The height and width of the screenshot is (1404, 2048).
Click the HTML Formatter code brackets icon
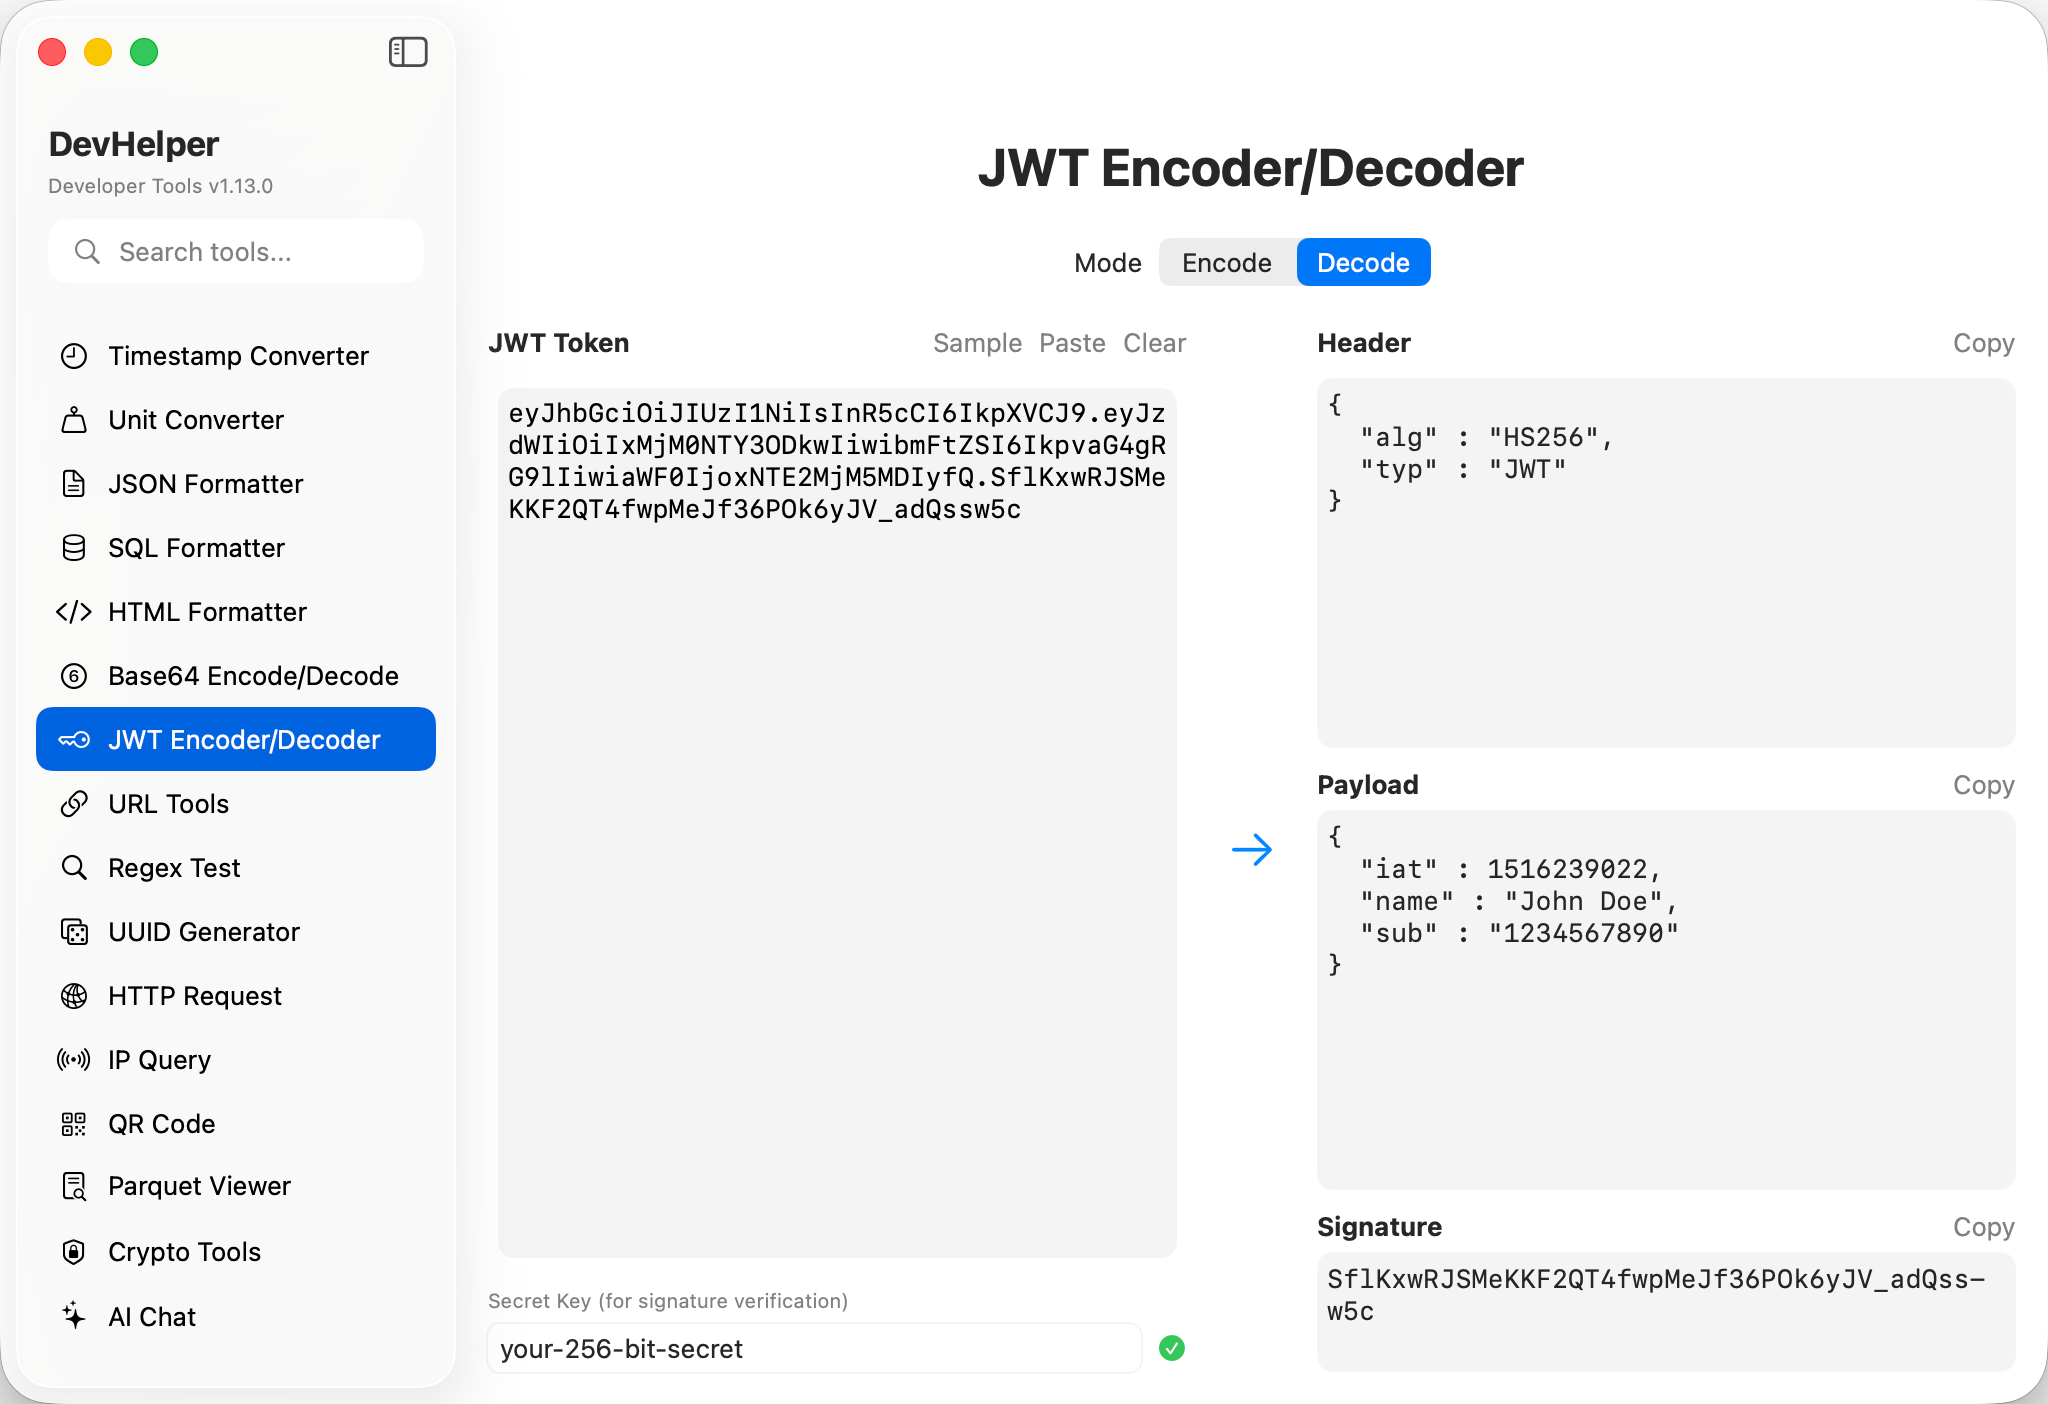74,612
